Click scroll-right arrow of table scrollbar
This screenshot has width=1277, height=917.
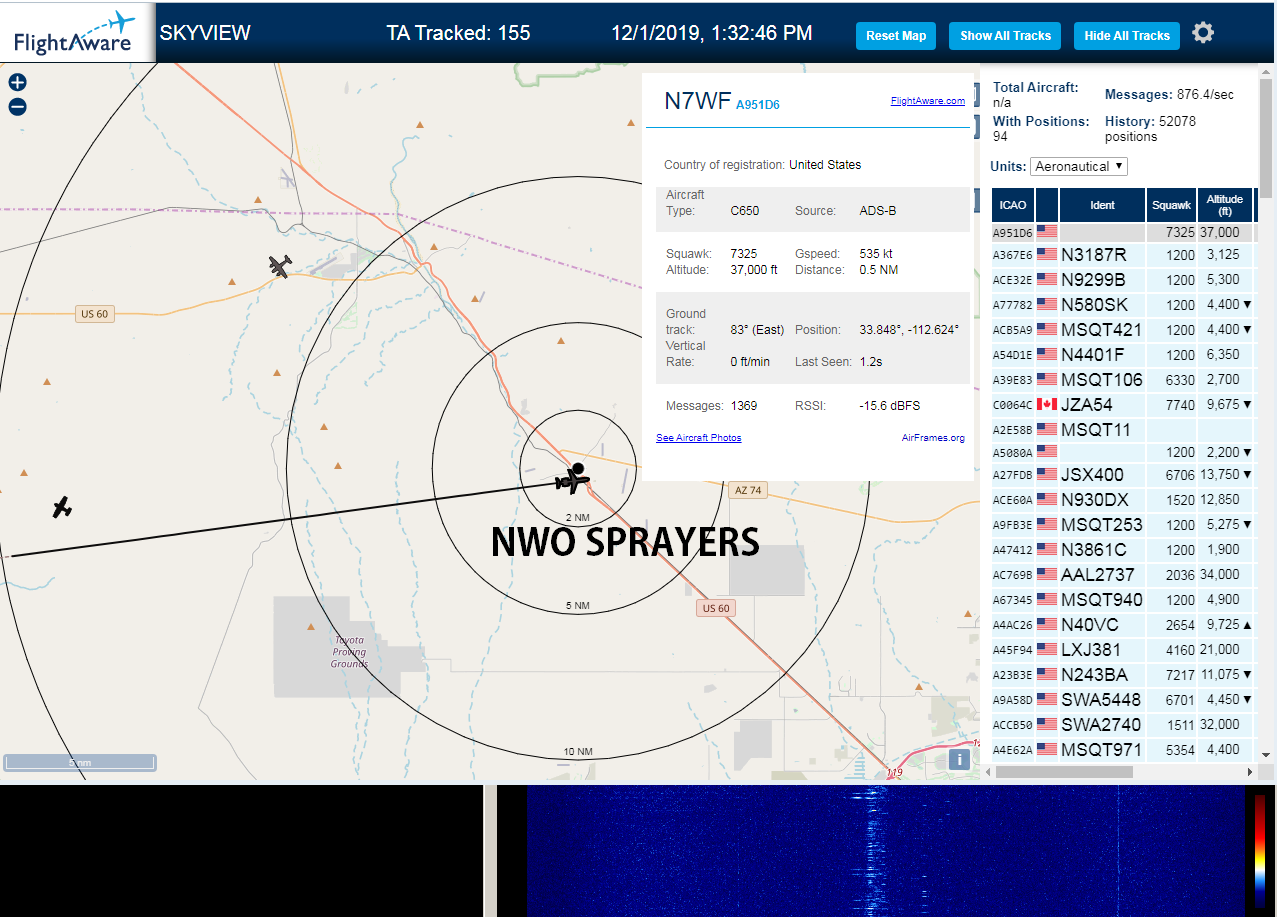(x=1249, y=772)
